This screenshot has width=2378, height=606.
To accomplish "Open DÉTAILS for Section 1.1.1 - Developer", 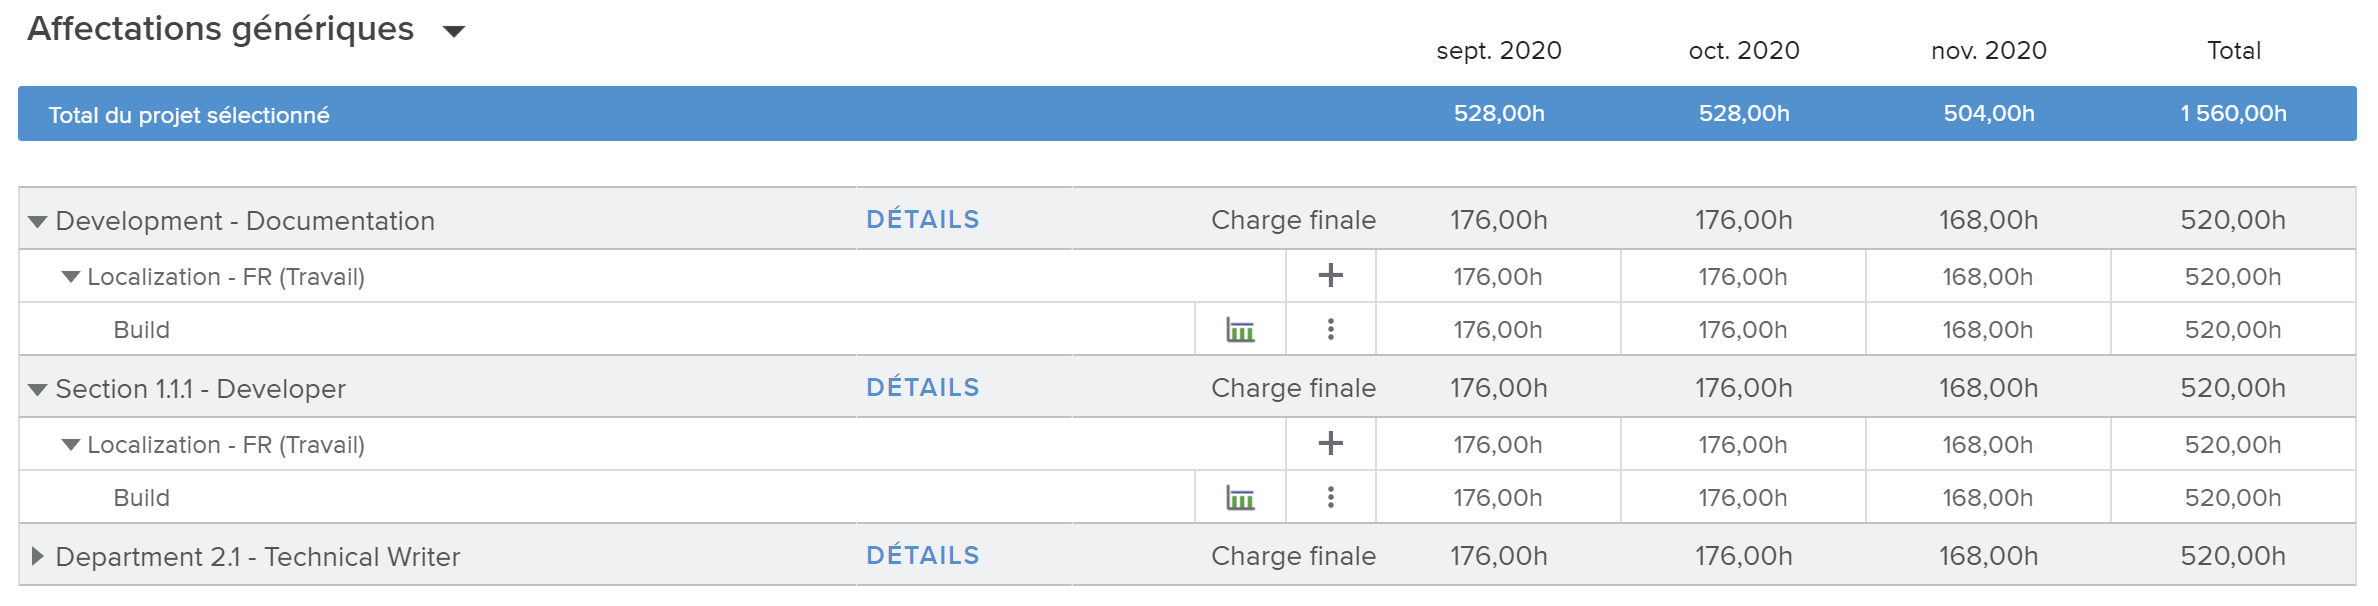I will [x=922, y=388].
